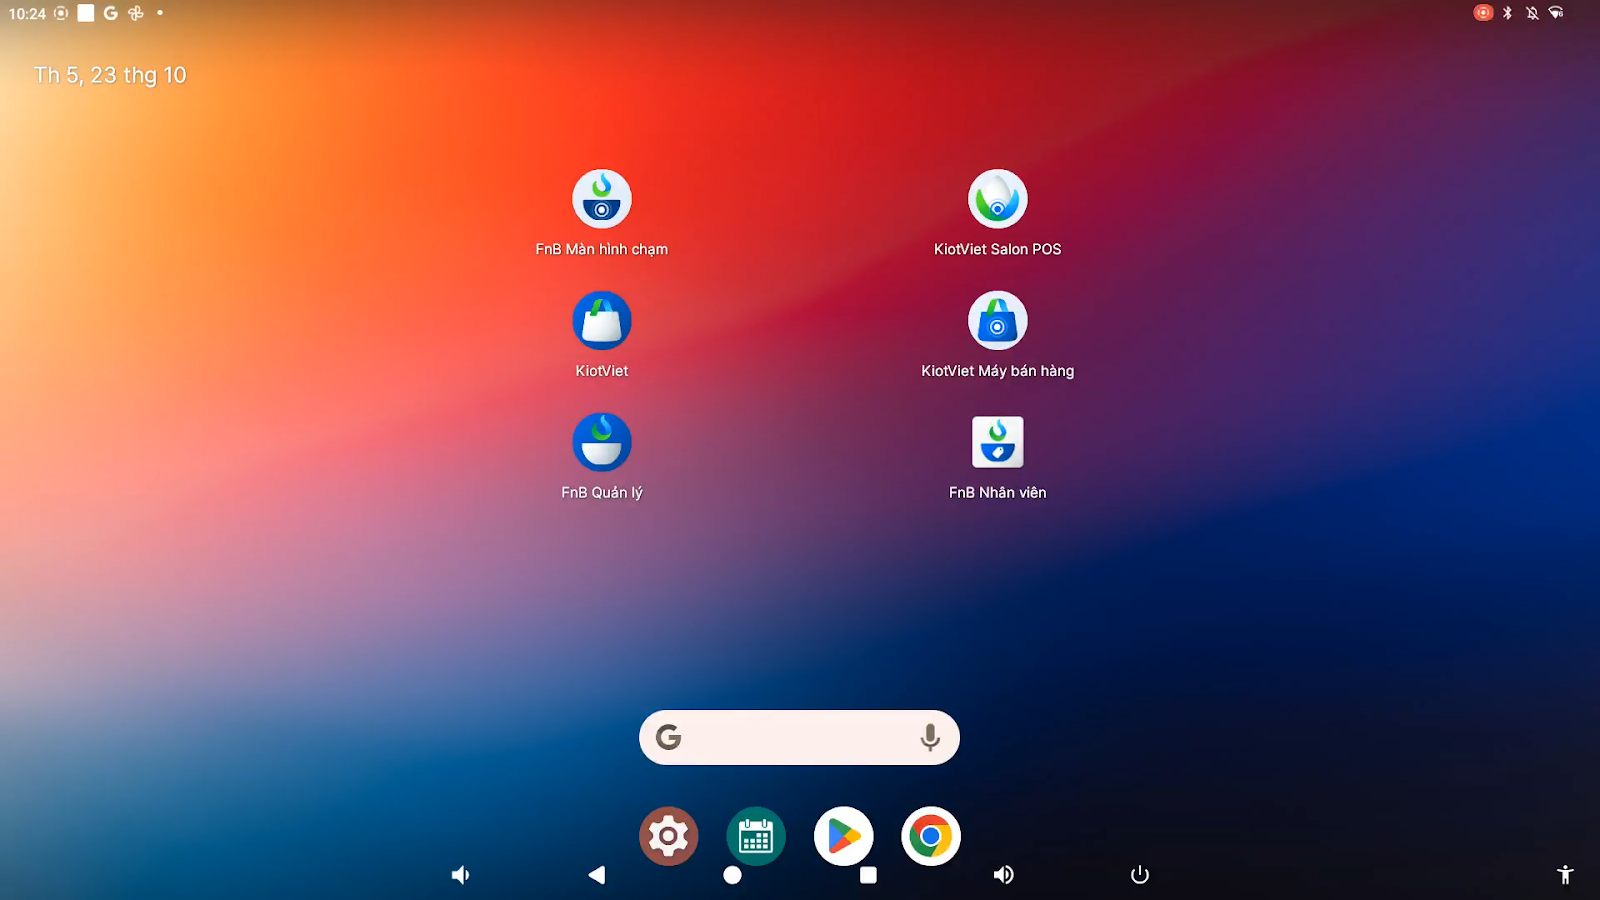Open the accessibility shortcut icon

pyautogui.click(x=1565, y=875)
